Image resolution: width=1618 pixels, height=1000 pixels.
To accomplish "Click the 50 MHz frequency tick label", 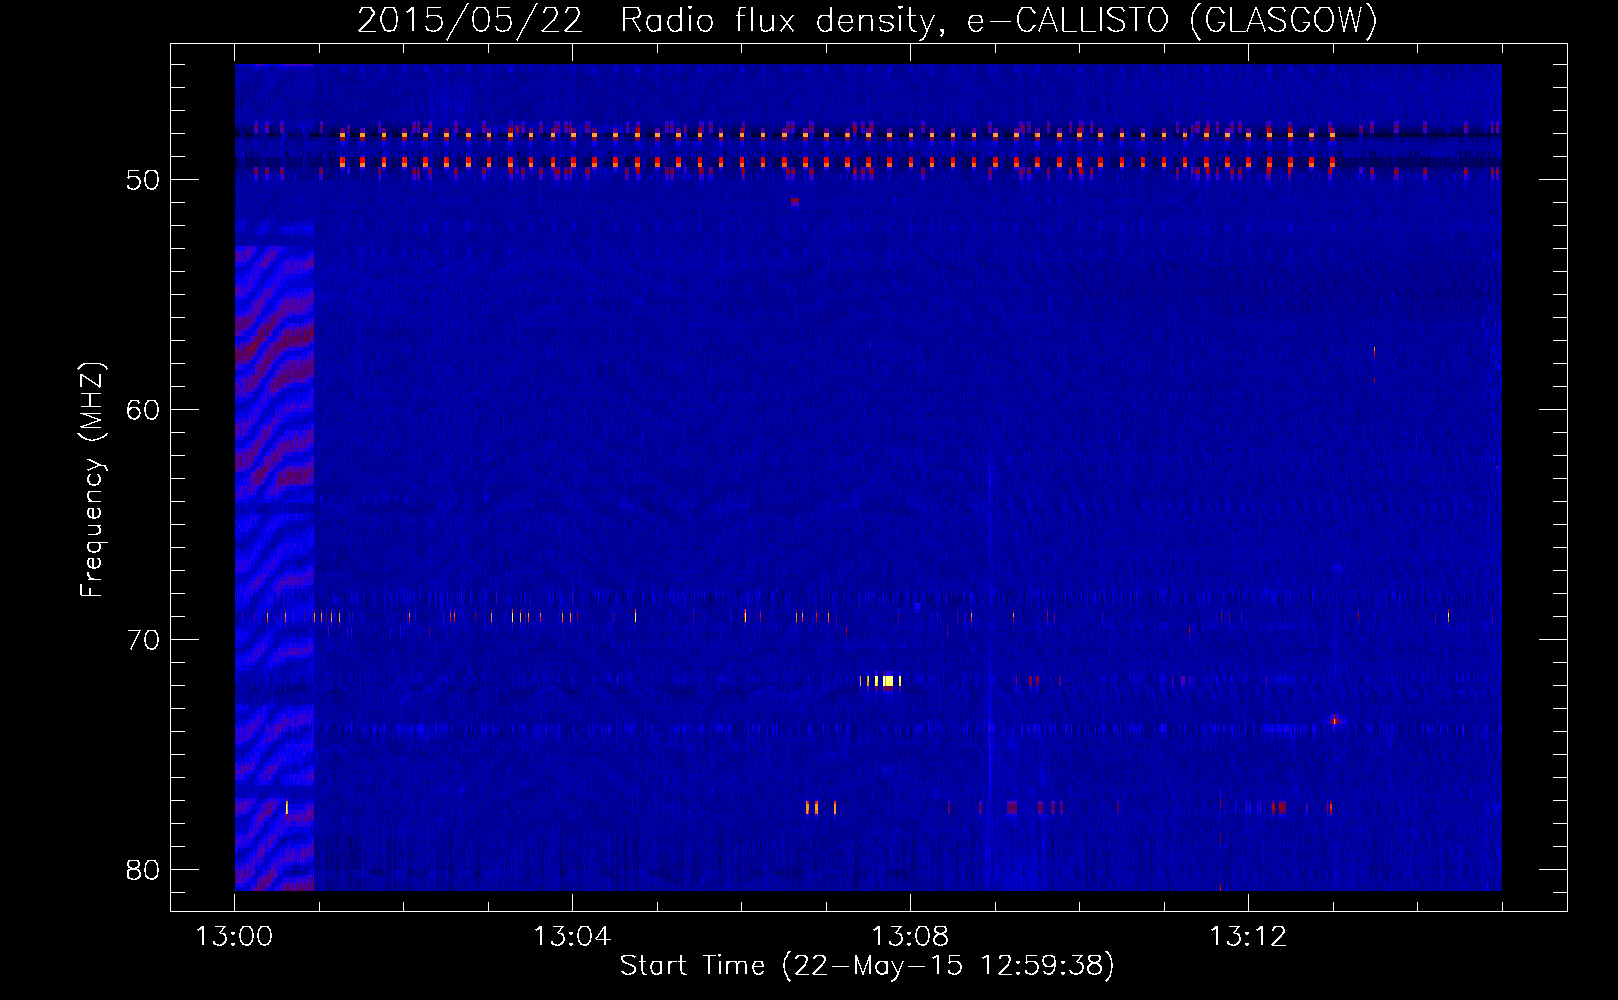I will (143, 180).
